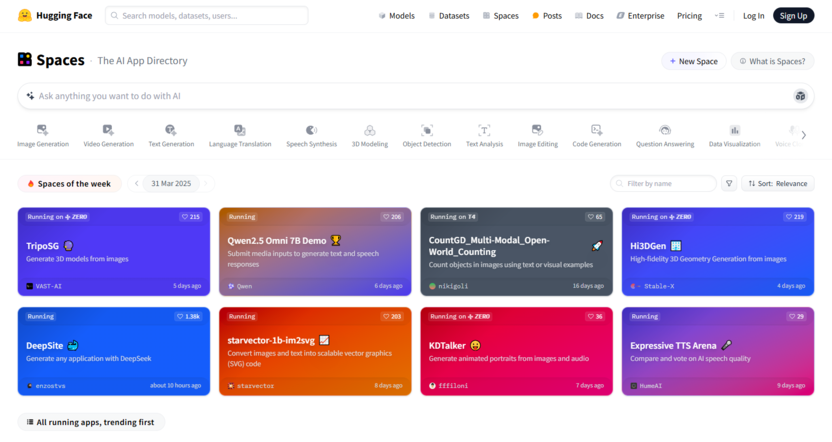Select the Image Generation category icon
This screenshot has height=442, width=832.
(42, 131)
